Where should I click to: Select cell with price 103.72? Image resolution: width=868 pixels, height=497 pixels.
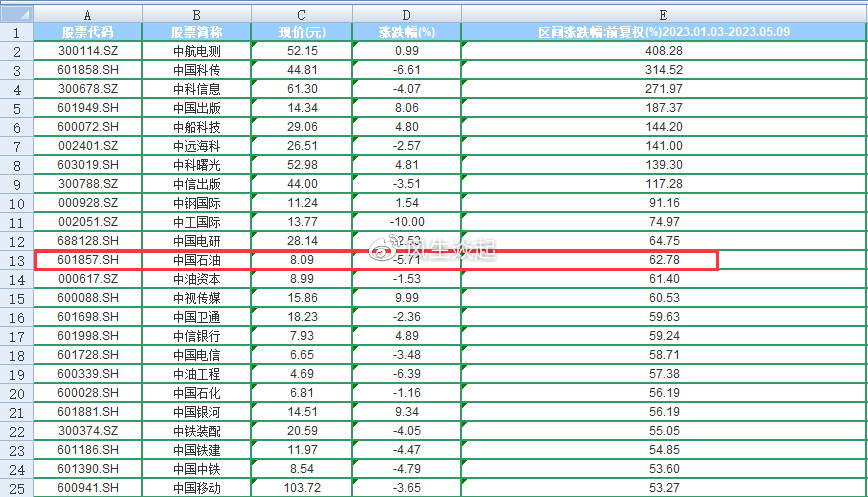point(302,488)
